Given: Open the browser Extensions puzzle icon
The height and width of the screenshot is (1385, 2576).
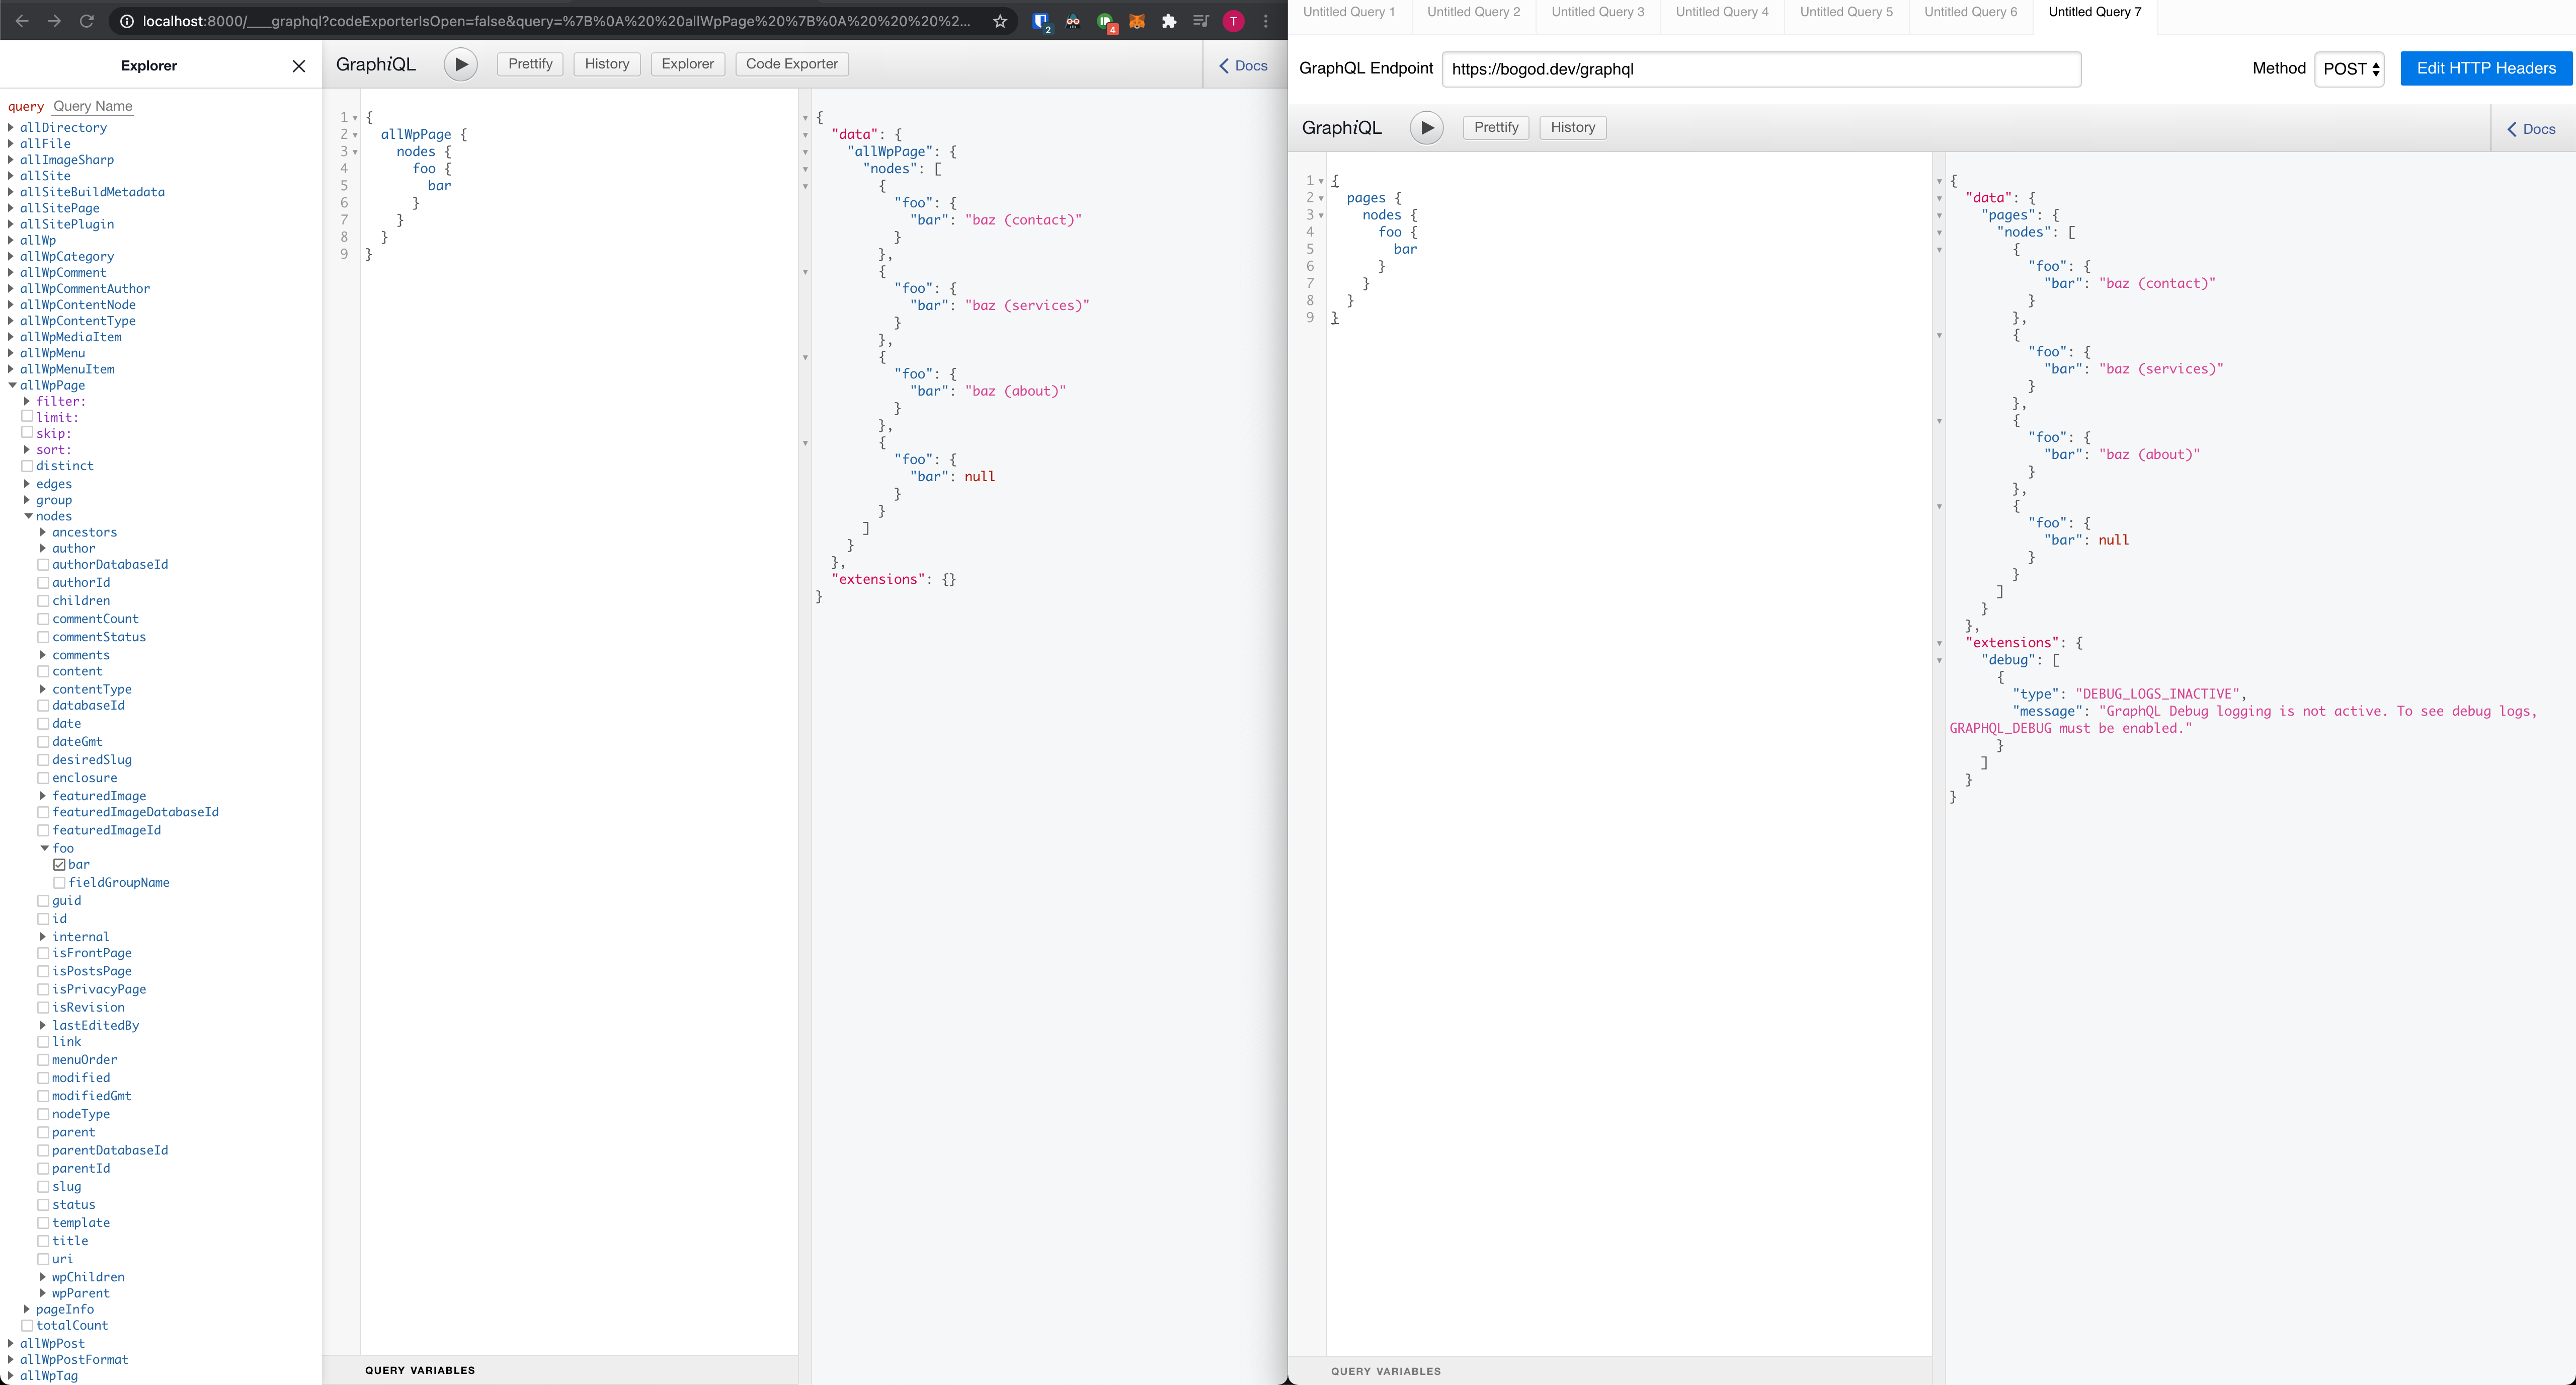Looking at the screenshot, I should pos(1169,21).
